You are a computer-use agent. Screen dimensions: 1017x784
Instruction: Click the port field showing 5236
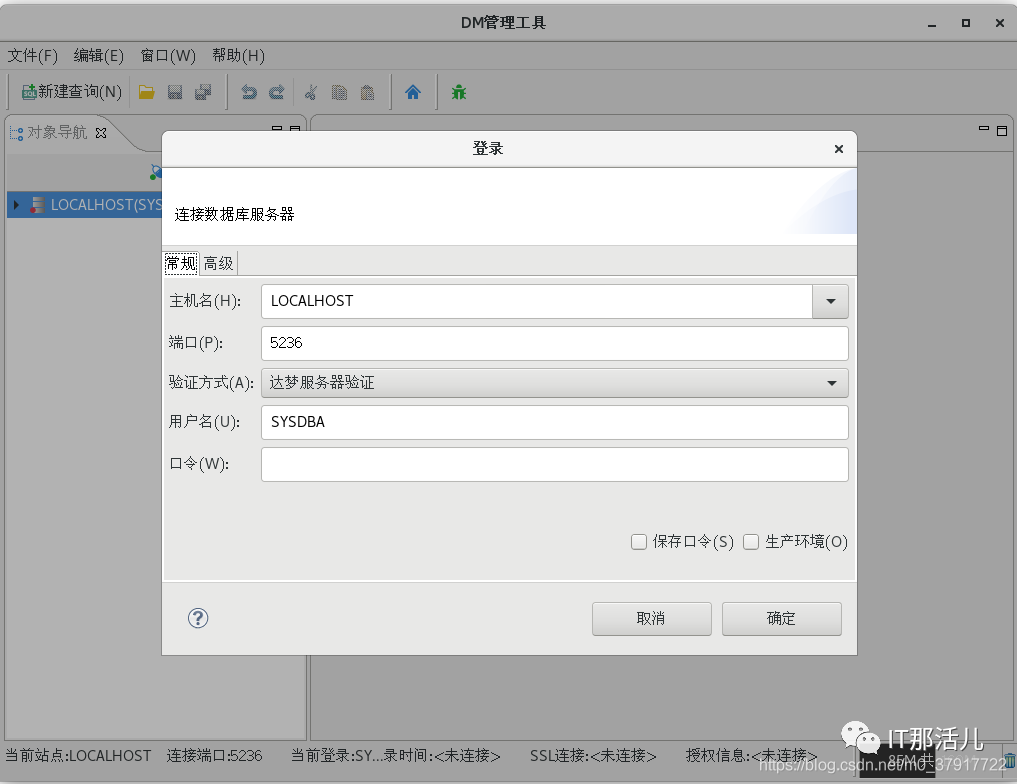(555, 343)
